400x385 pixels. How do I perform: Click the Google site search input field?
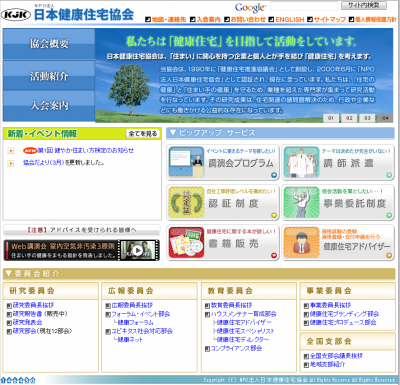tap(304, 6)
